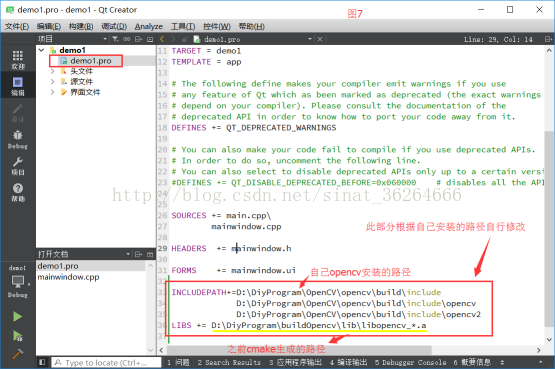Close the demo1.pro document with the X

(320, 39)
